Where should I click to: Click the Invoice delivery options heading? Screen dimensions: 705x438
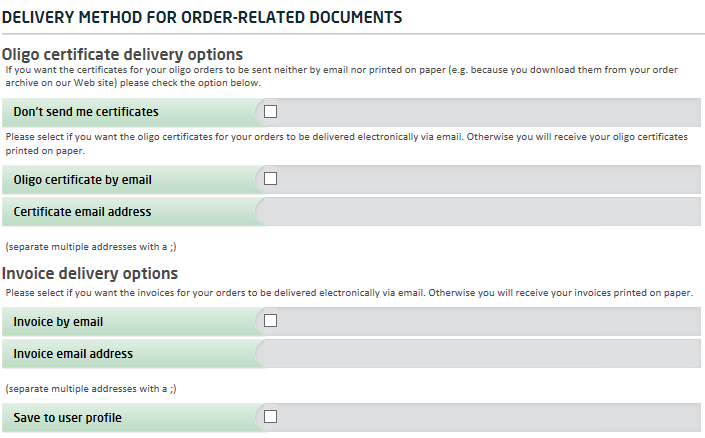90,273
